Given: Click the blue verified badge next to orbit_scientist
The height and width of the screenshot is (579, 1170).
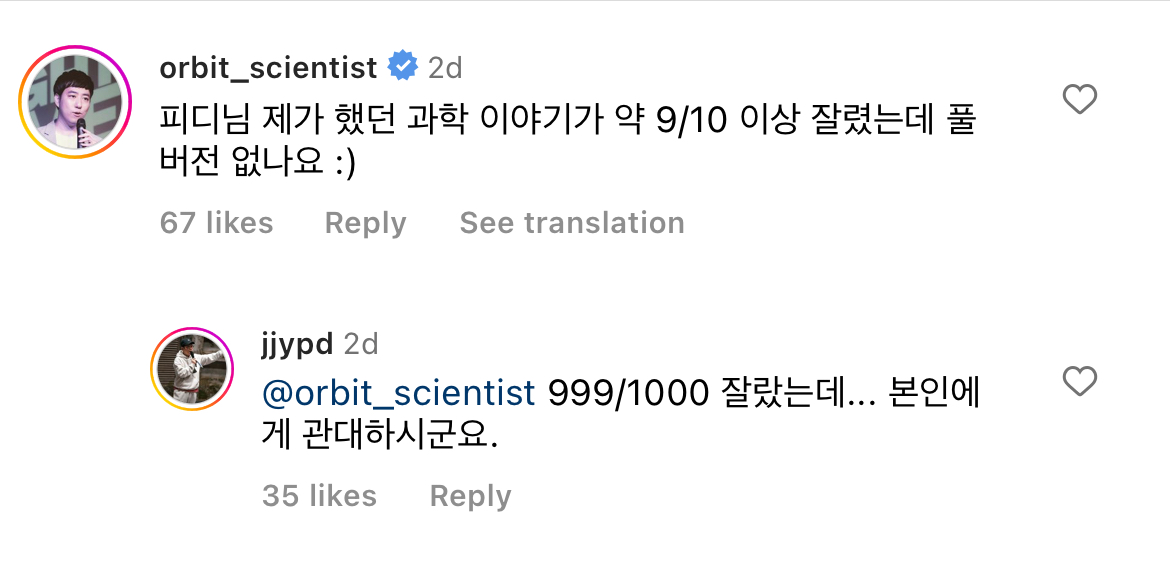Looking at the screenshot, I should [402, 66].
